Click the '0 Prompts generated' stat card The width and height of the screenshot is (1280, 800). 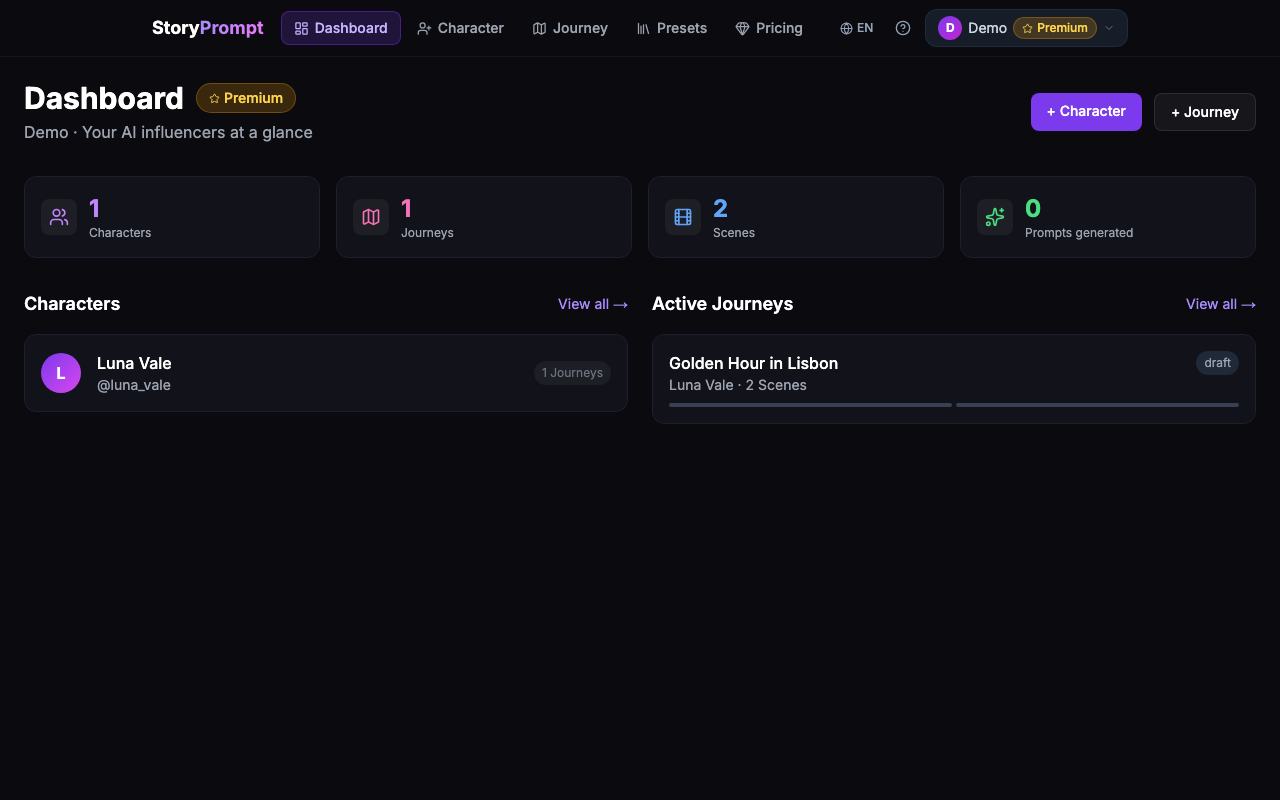tap(1108, 217)
